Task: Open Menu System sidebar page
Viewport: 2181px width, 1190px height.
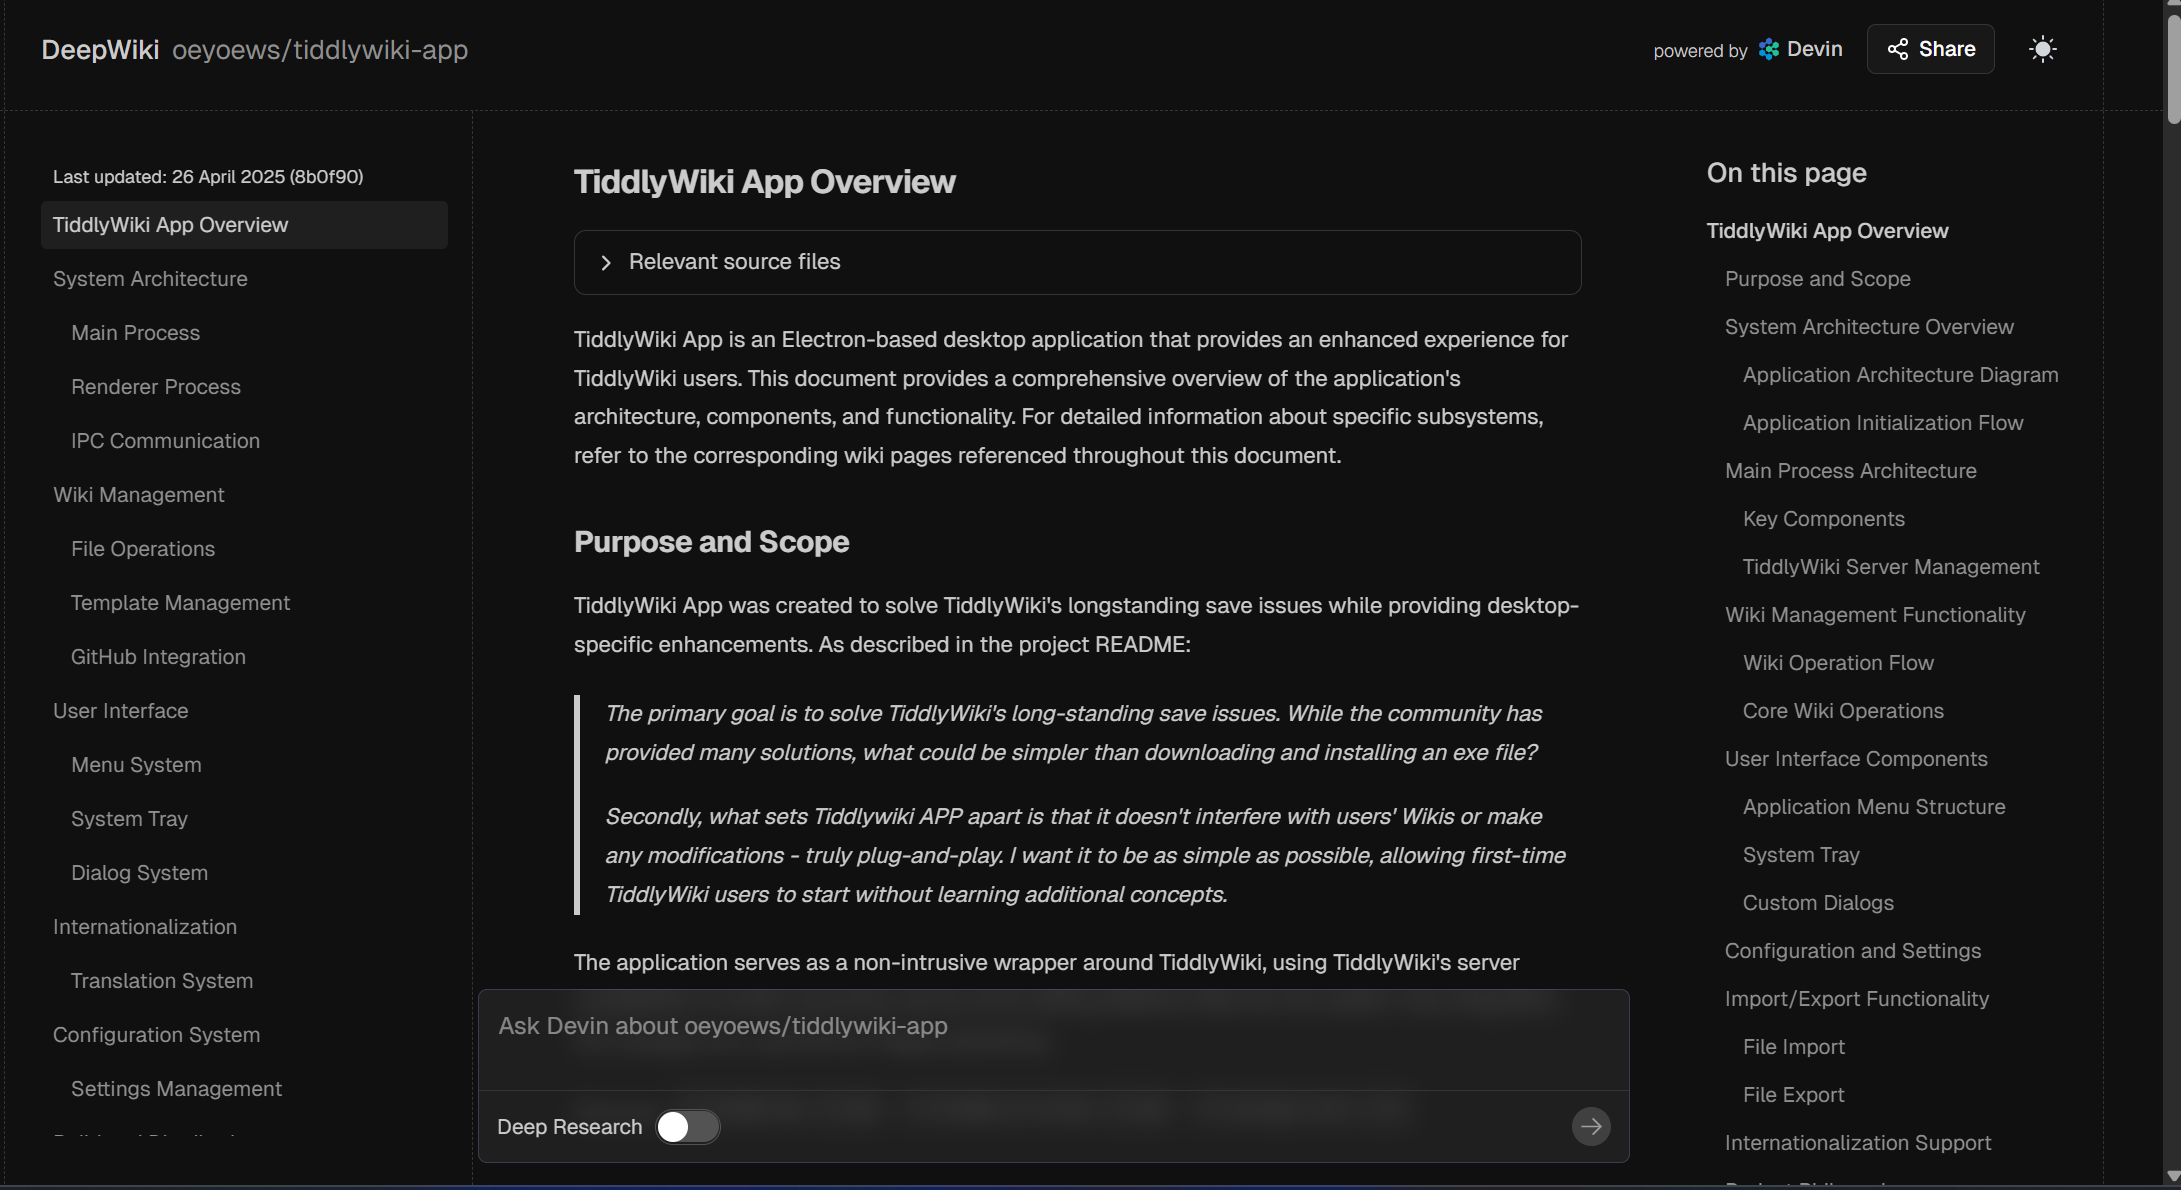Action: [136, 765]
